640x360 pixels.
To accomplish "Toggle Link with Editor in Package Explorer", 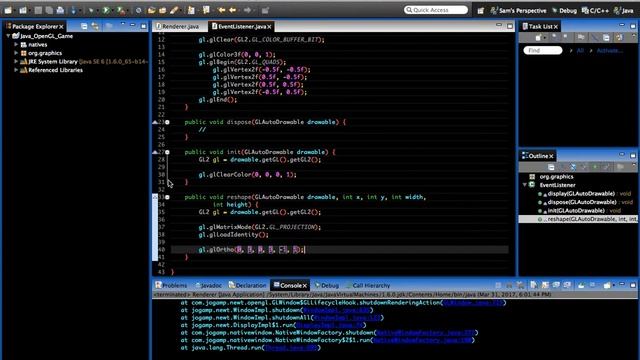I will [x=95, y=27].
